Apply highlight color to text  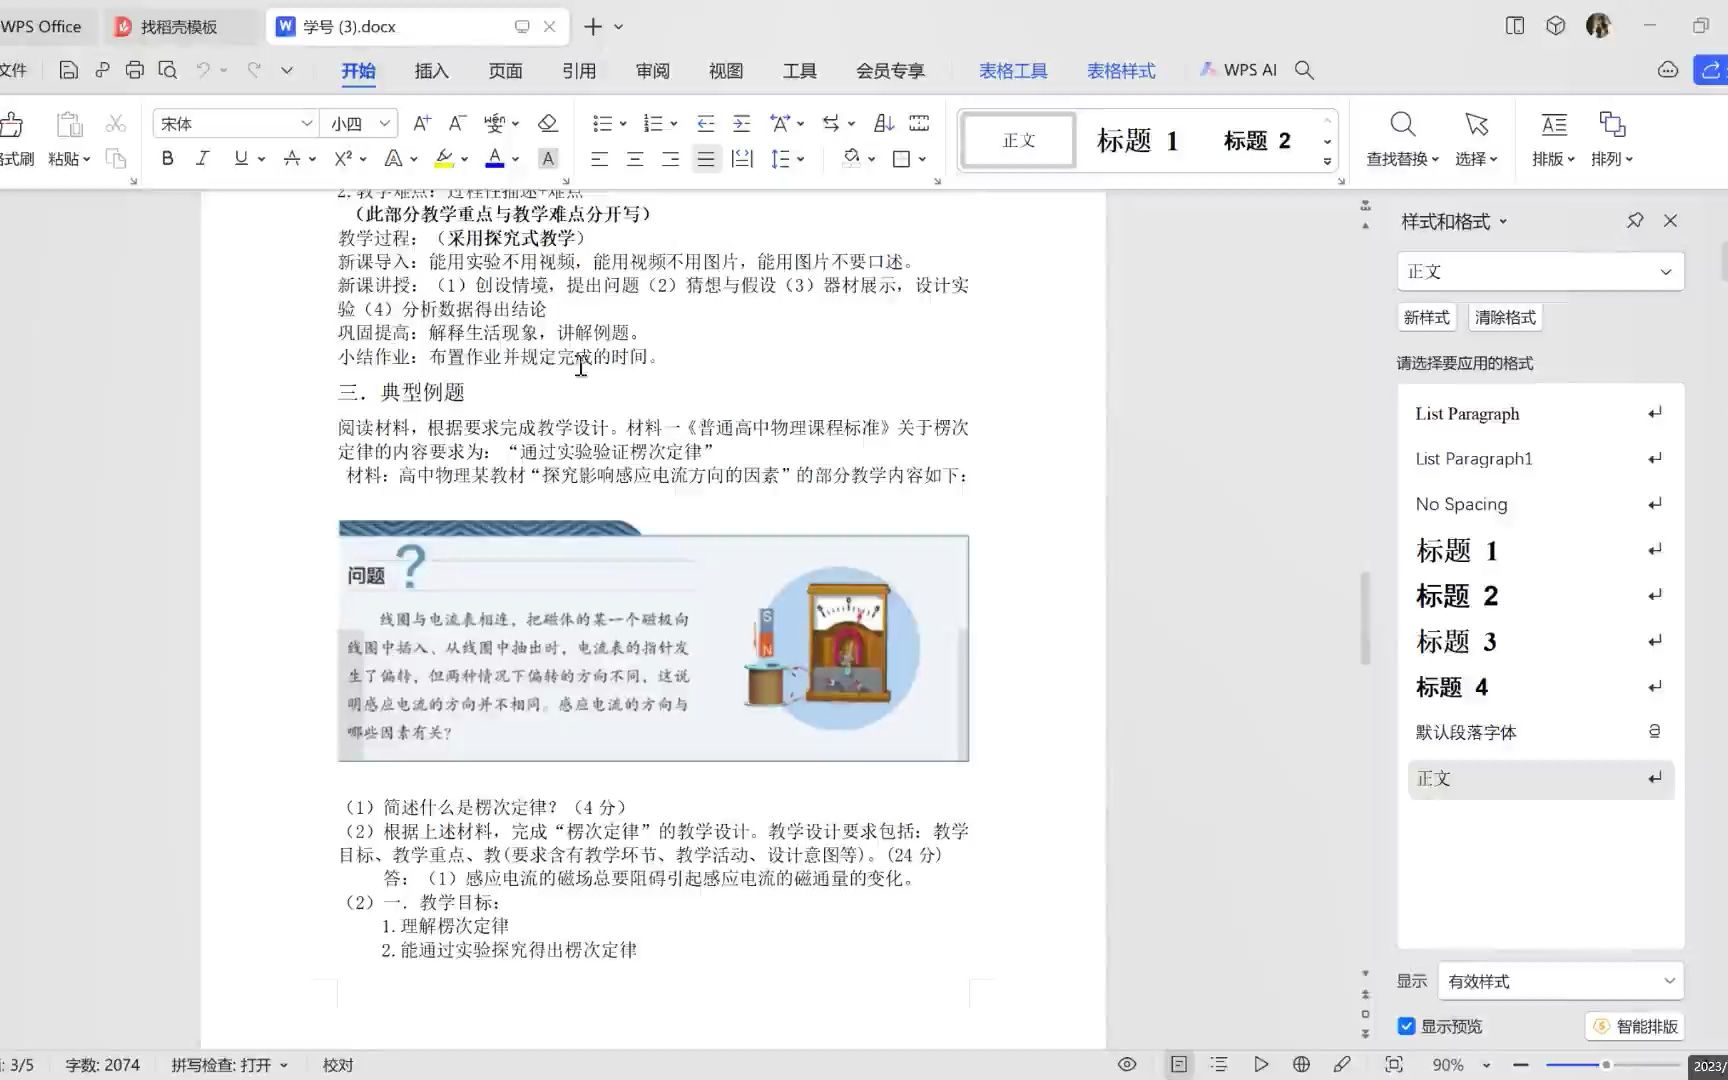(x=444, y=158)
